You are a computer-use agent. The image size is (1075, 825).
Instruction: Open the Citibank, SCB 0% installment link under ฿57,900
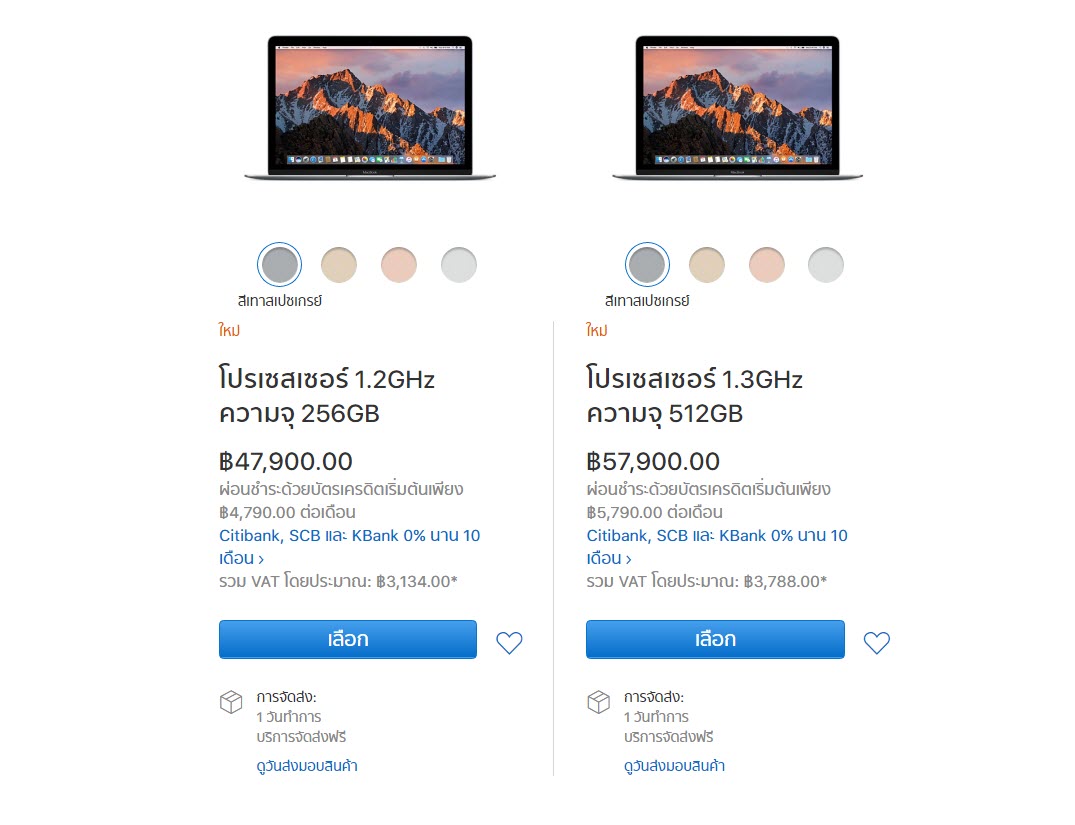(x=716, y=536)
